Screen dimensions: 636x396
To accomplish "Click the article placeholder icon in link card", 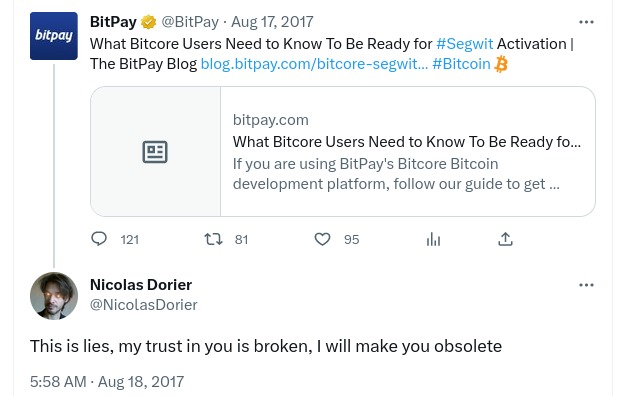I will [x=155, y=152].
